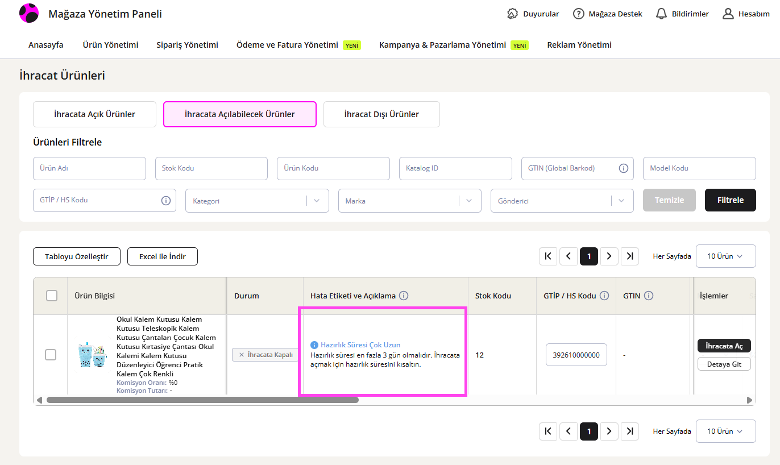Switch to İhracata Açık Ürünler tab

[95, 114]
